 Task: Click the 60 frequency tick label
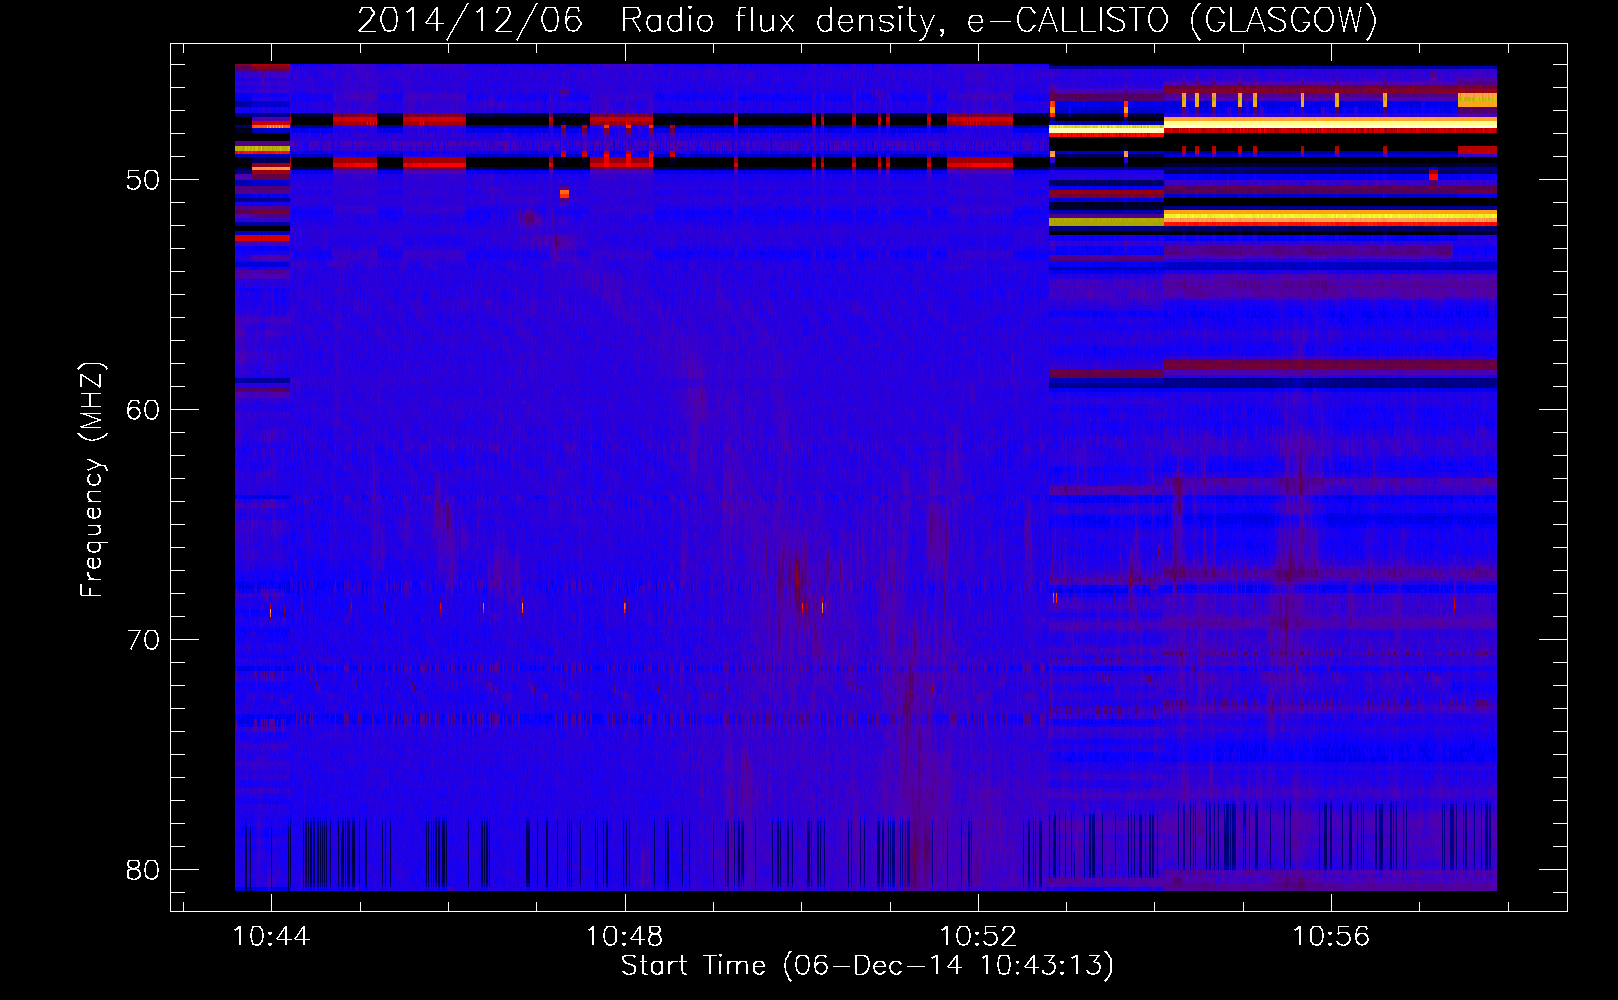coord(143,410)
